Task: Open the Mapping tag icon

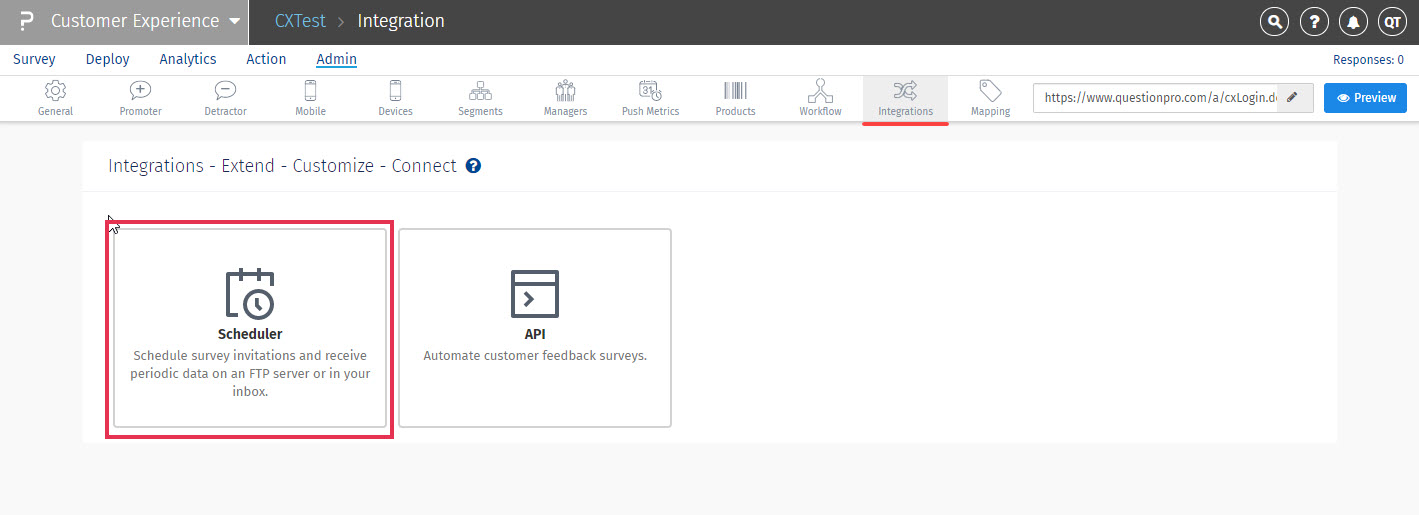Action: [x=990, y=91]
